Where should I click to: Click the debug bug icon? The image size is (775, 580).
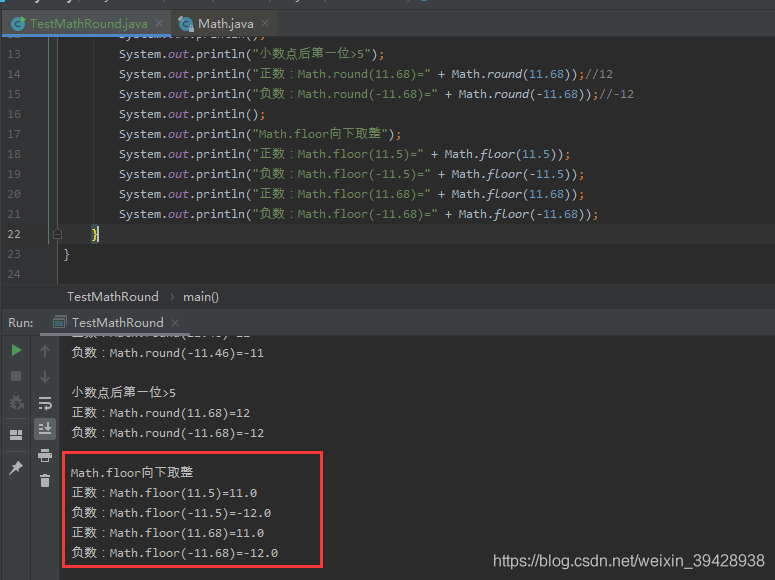pos(16,402)
